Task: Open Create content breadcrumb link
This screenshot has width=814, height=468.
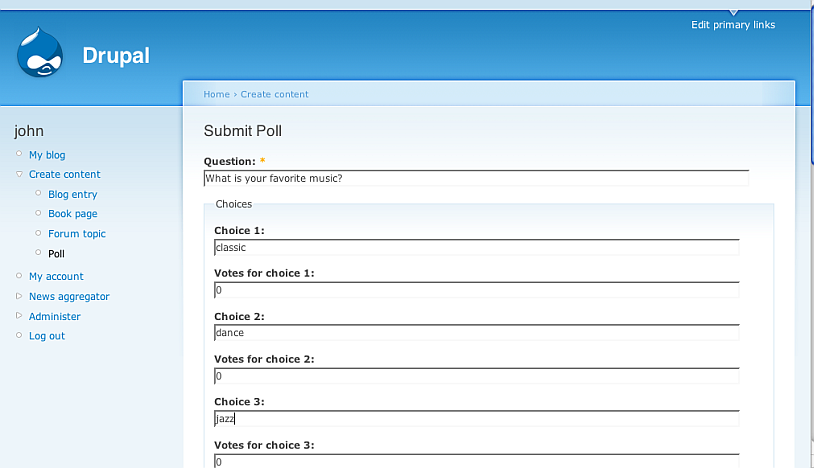Action: point(274,94)
